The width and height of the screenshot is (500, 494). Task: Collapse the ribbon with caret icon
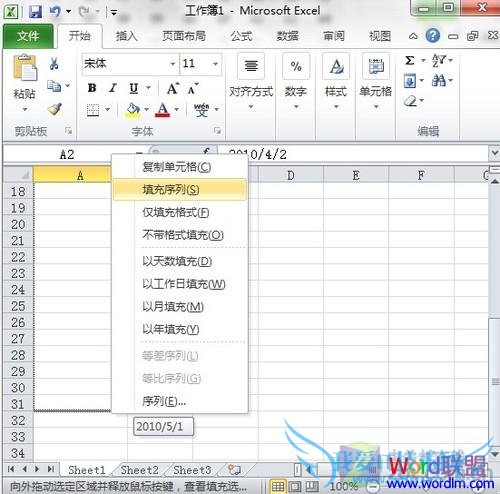click(413, 36)
